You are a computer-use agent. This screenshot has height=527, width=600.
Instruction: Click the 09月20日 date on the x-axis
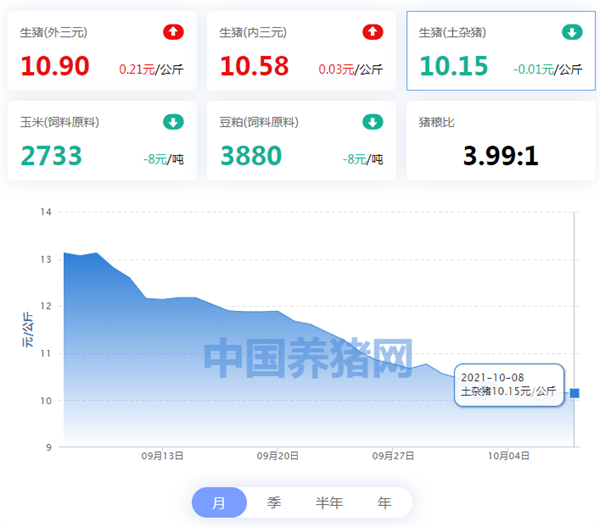(277, 456)
